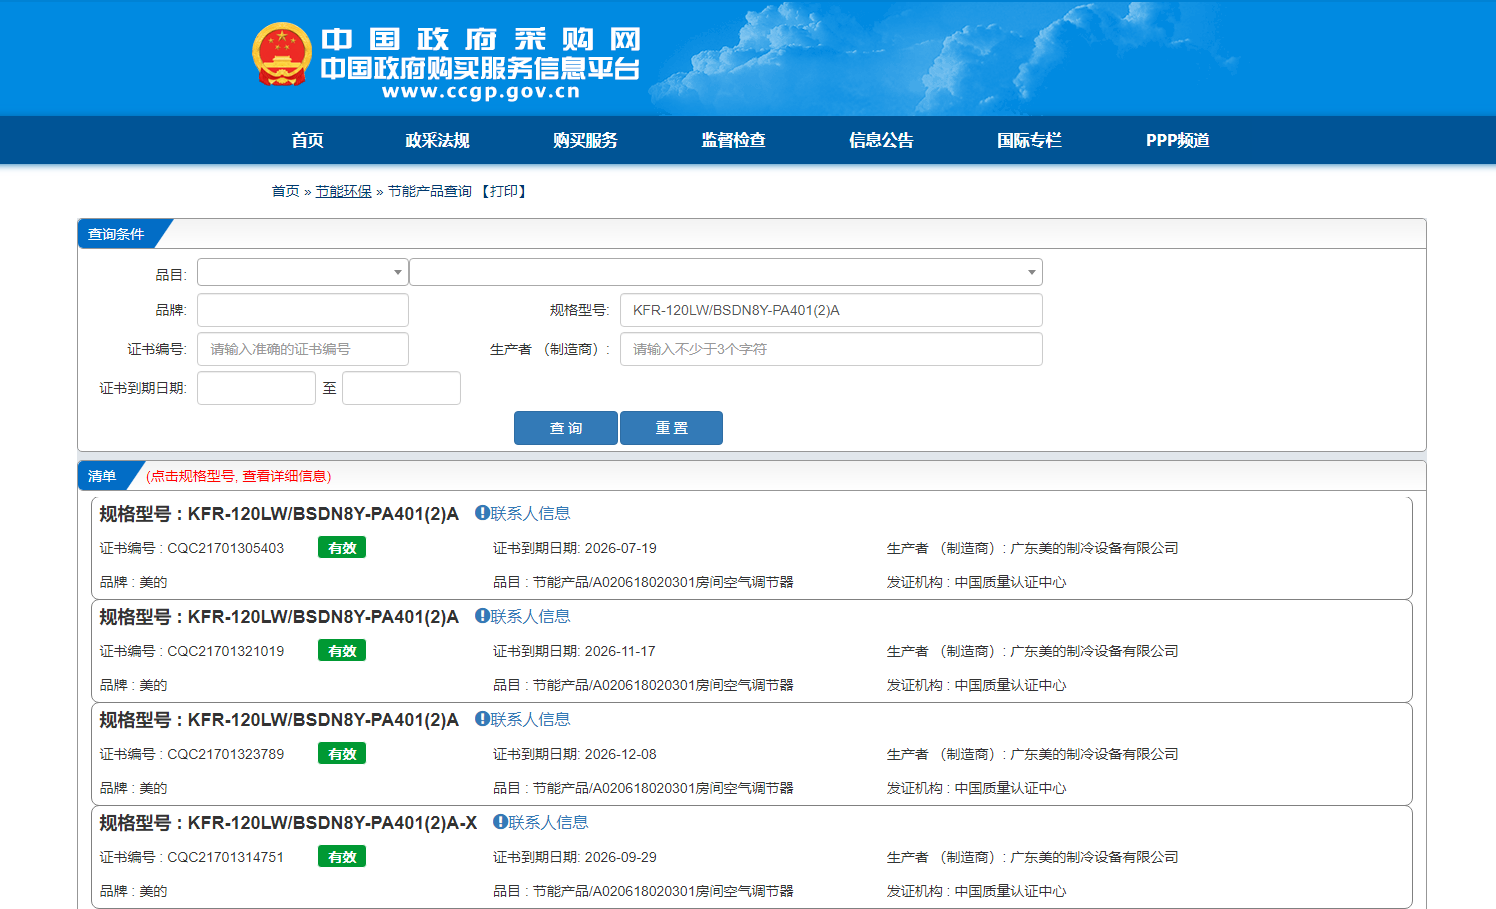Viewport: 1496px width, 909px height.
Task: Click expiry date text 2026-09-29
Action: [620, 857]
